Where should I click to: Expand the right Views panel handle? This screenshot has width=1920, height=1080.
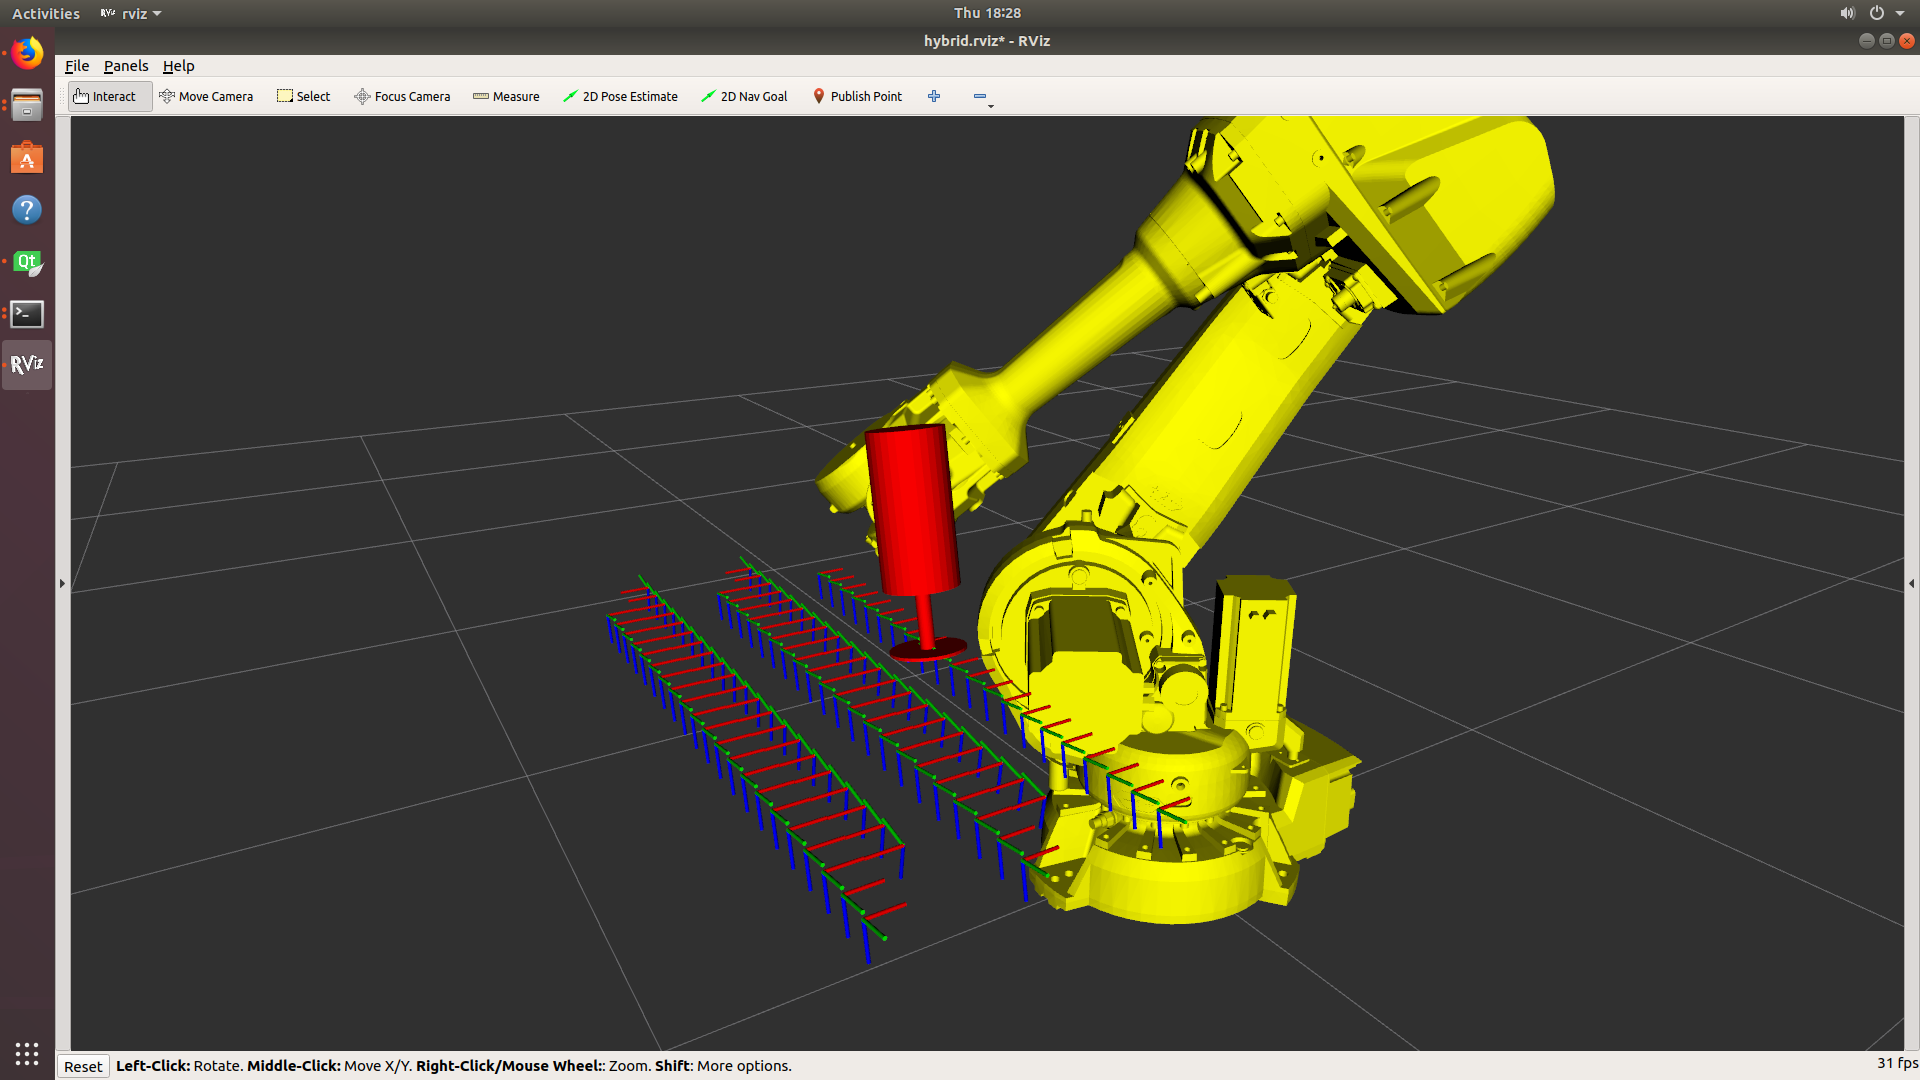point(1911,583)
